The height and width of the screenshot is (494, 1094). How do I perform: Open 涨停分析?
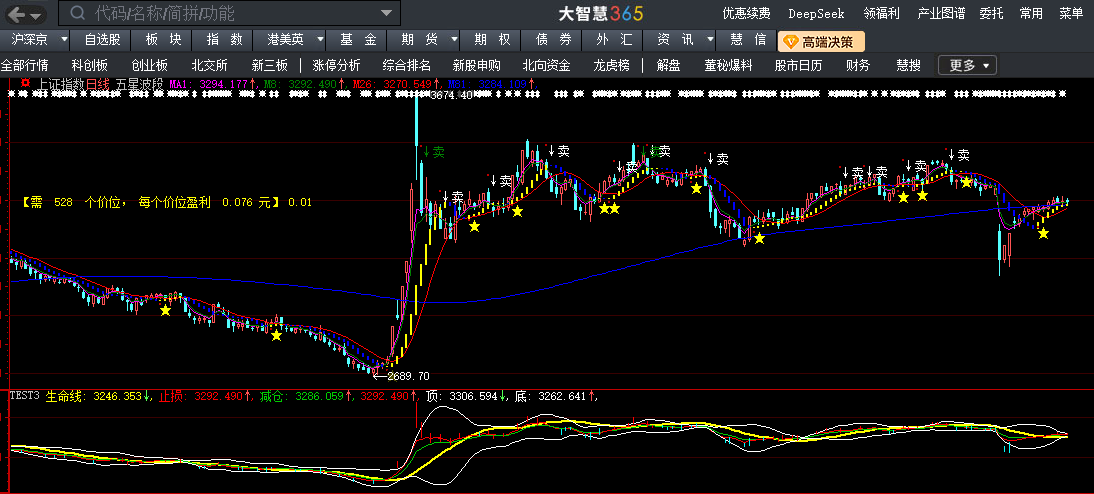point(336,66)
